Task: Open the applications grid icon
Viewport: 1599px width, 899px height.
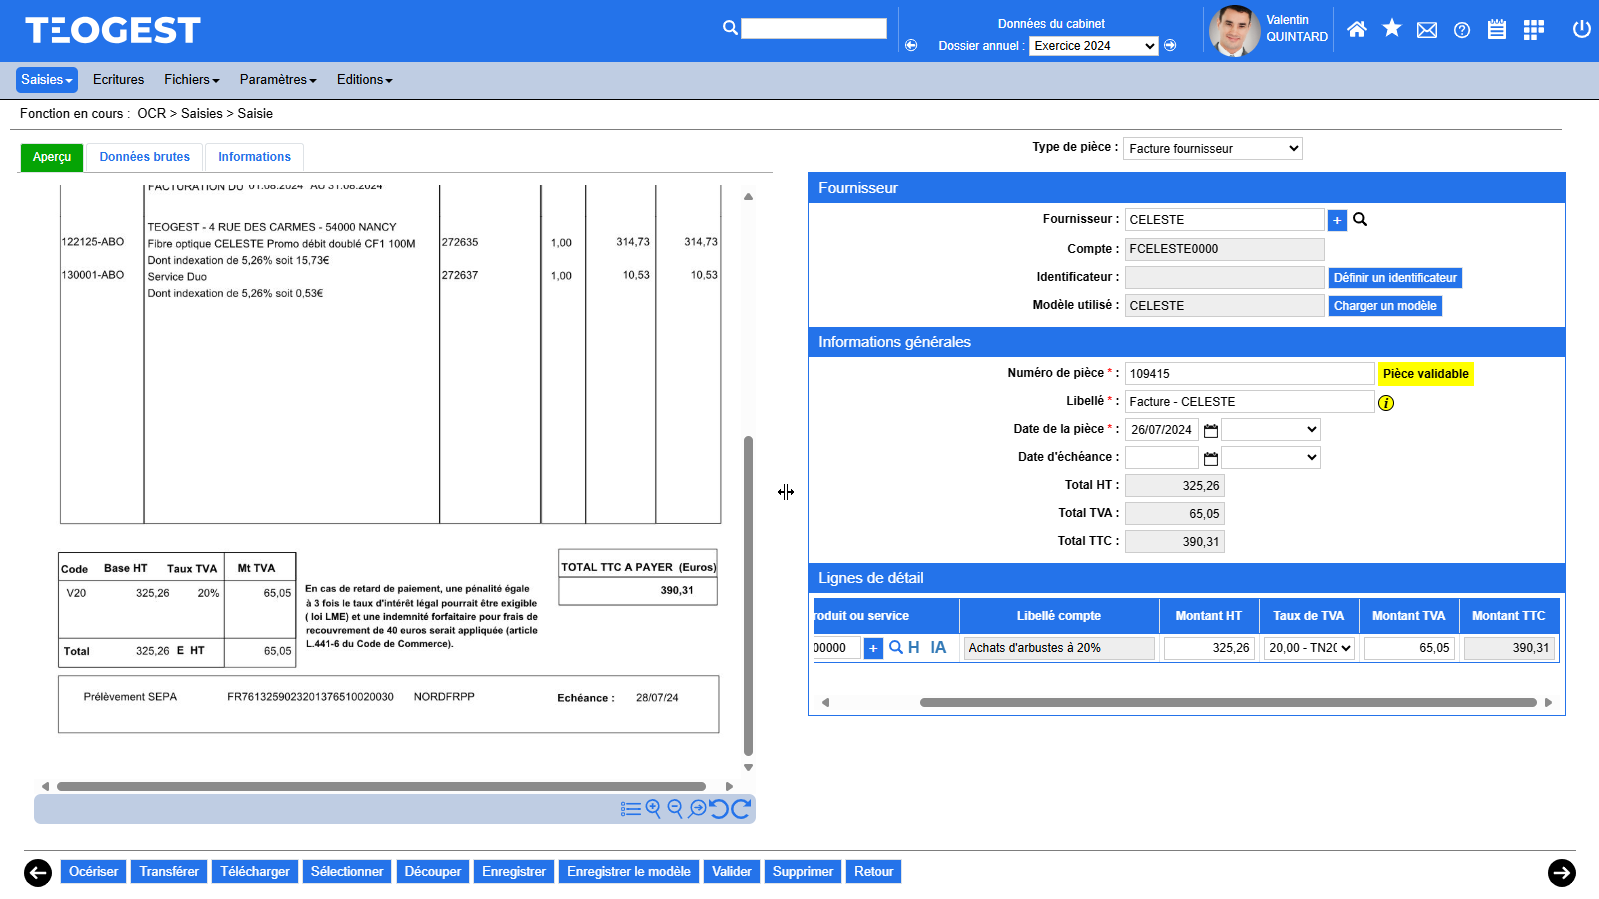Action: tap(1533, 30)
